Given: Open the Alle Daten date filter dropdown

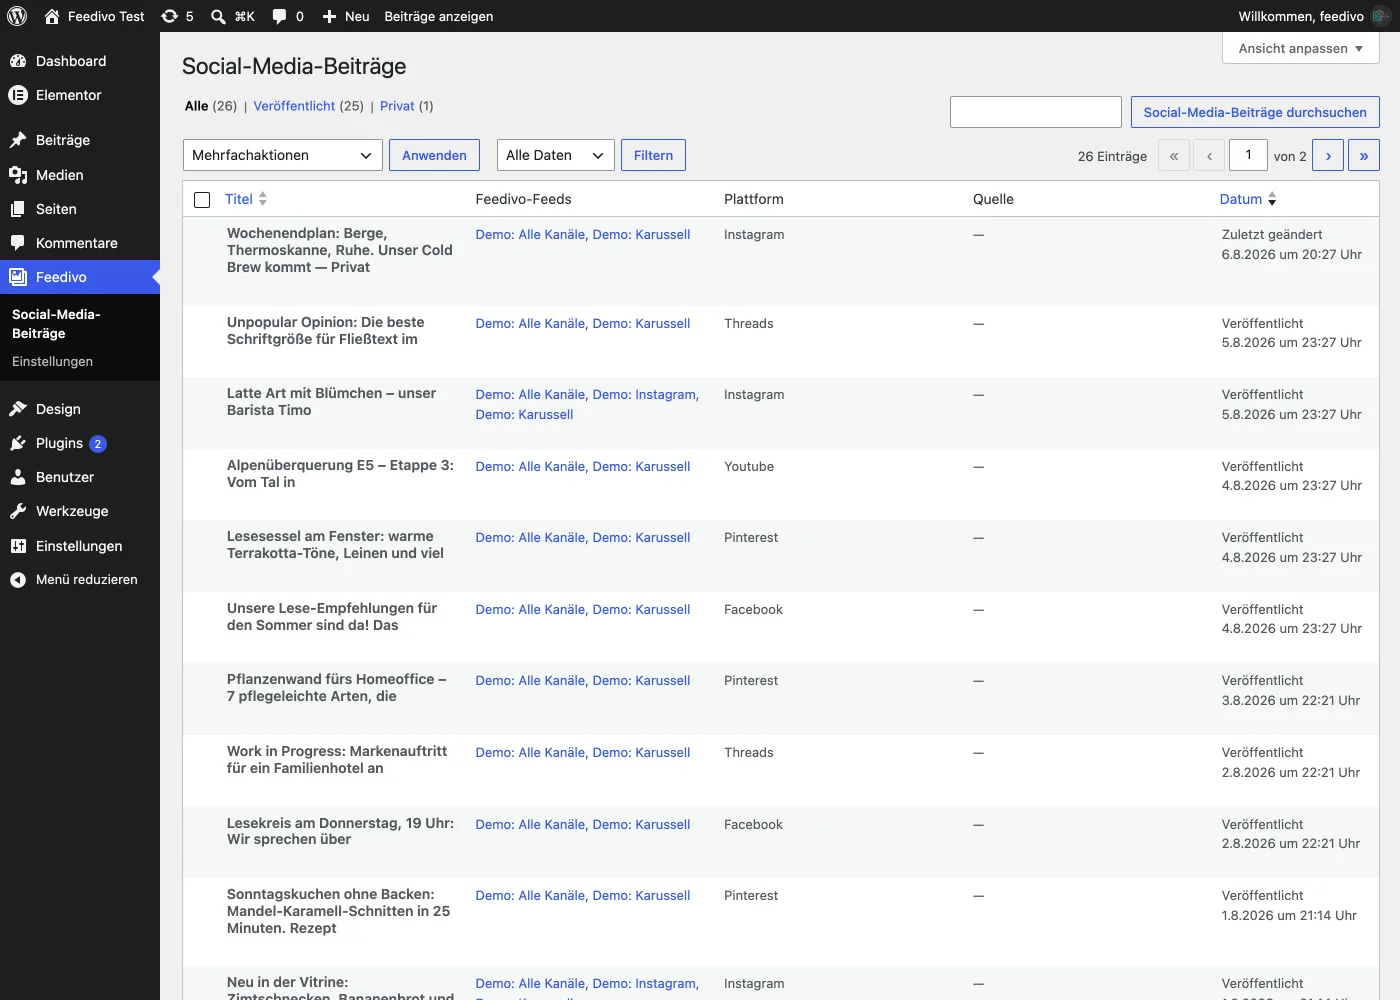Looking at the screenshot, I should pos(556,155).
